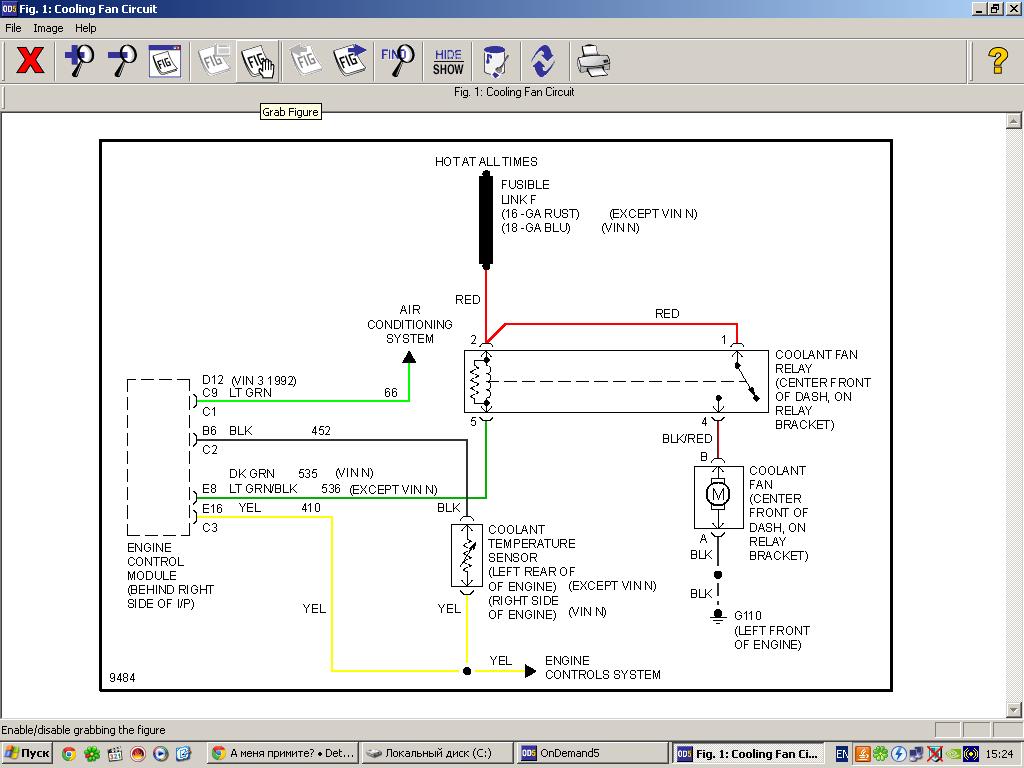
Task: Open help with yellow question mark
Action: 997,61
